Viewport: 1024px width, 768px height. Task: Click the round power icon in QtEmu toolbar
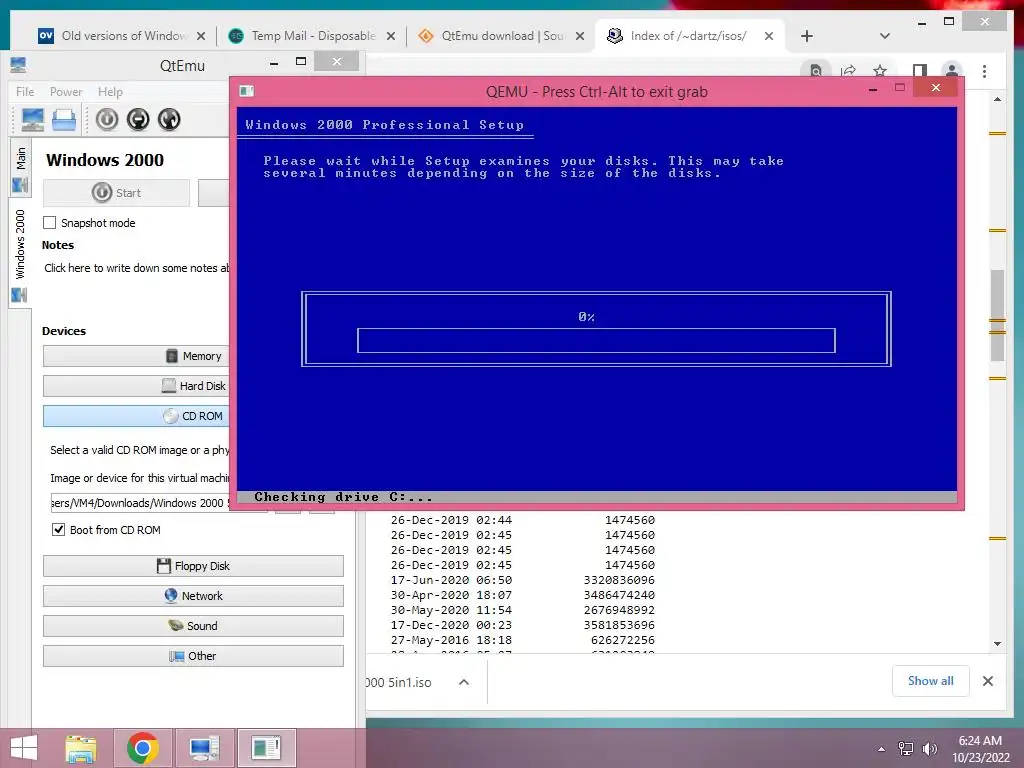[x=107, y=120]
